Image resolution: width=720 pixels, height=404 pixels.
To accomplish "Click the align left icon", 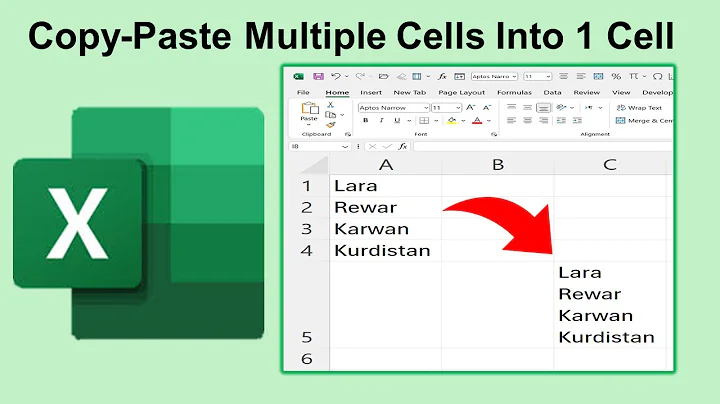I will tap(511, 121).
